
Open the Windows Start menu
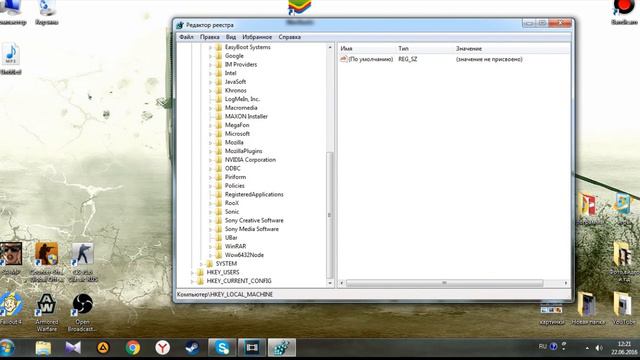pyautogui.click(x=8, y=348)
